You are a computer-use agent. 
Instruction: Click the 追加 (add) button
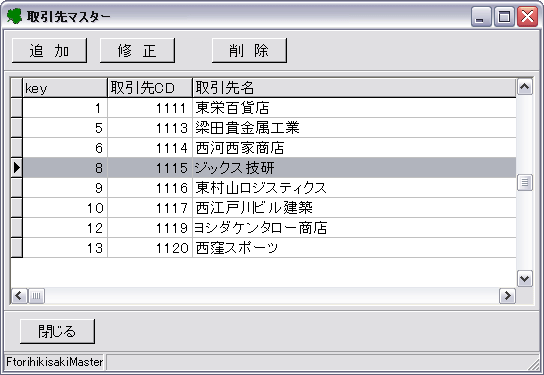coord(49,51)
